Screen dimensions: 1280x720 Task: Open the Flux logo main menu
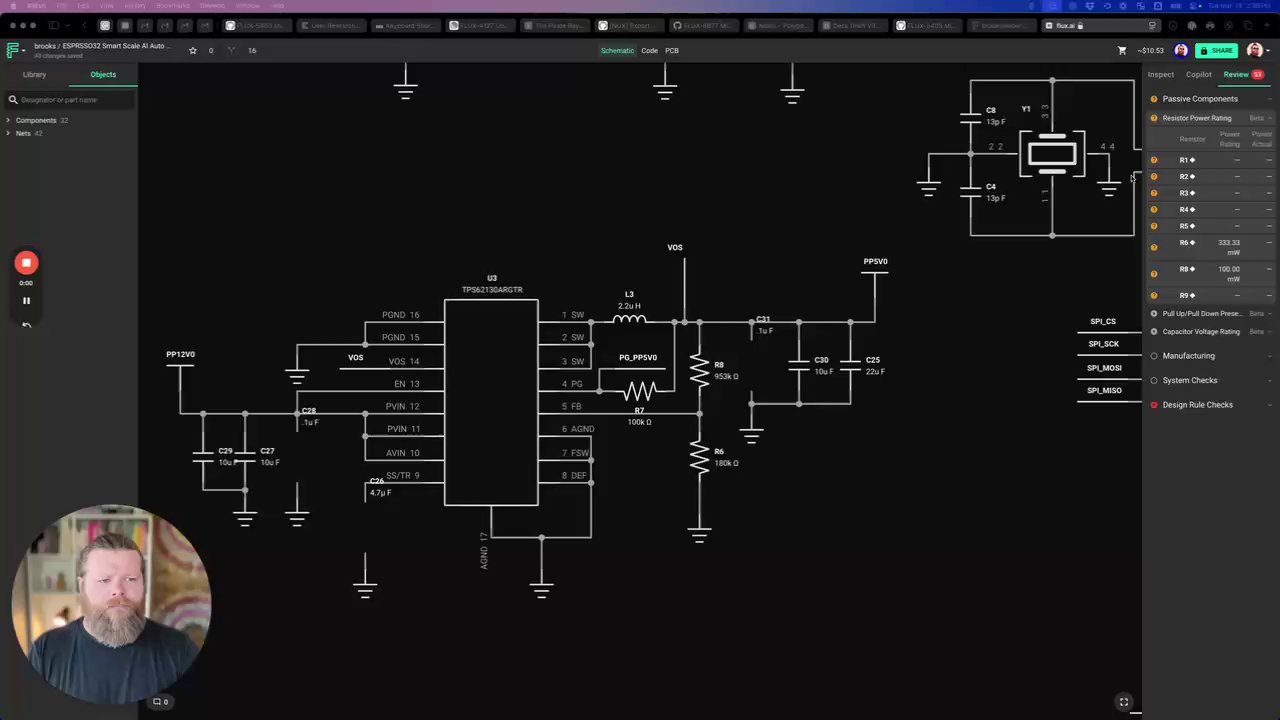pos(14,50)
